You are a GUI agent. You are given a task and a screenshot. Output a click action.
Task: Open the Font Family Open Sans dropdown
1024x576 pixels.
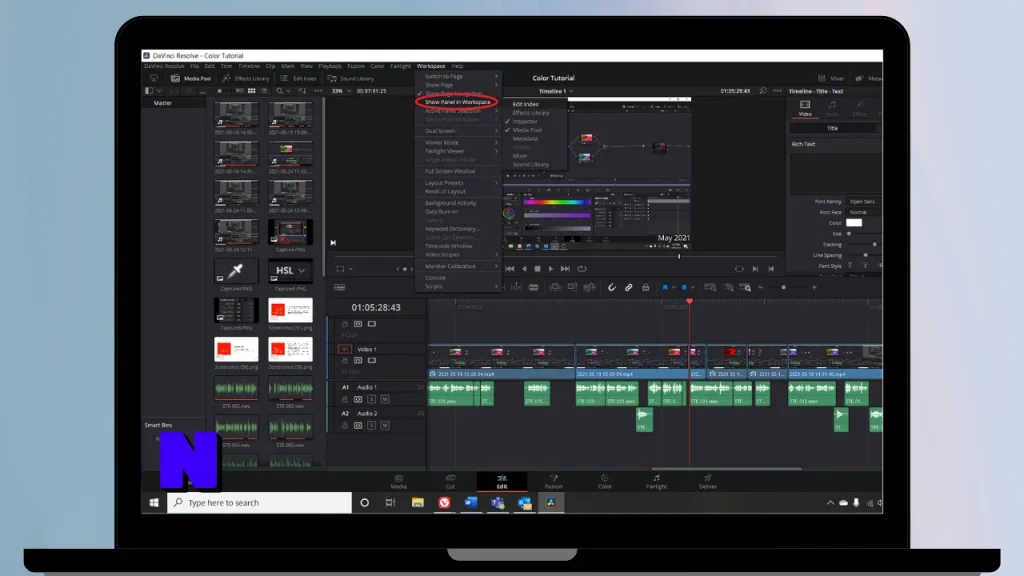coord(864,202)
